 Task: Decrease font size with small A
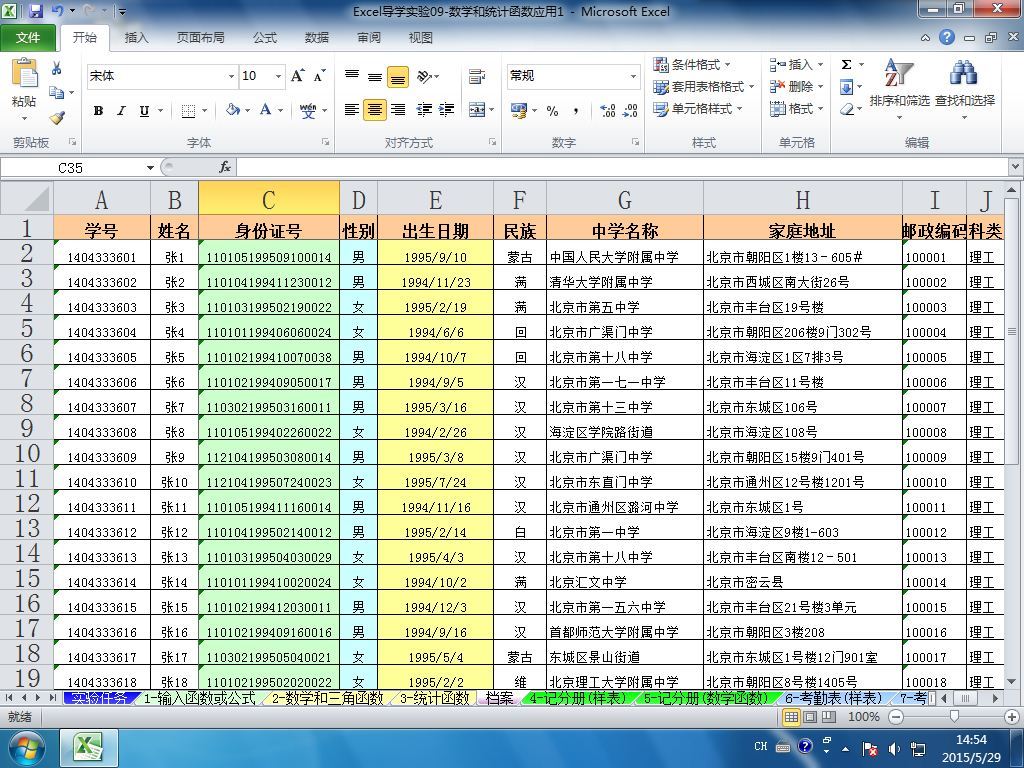319,76
